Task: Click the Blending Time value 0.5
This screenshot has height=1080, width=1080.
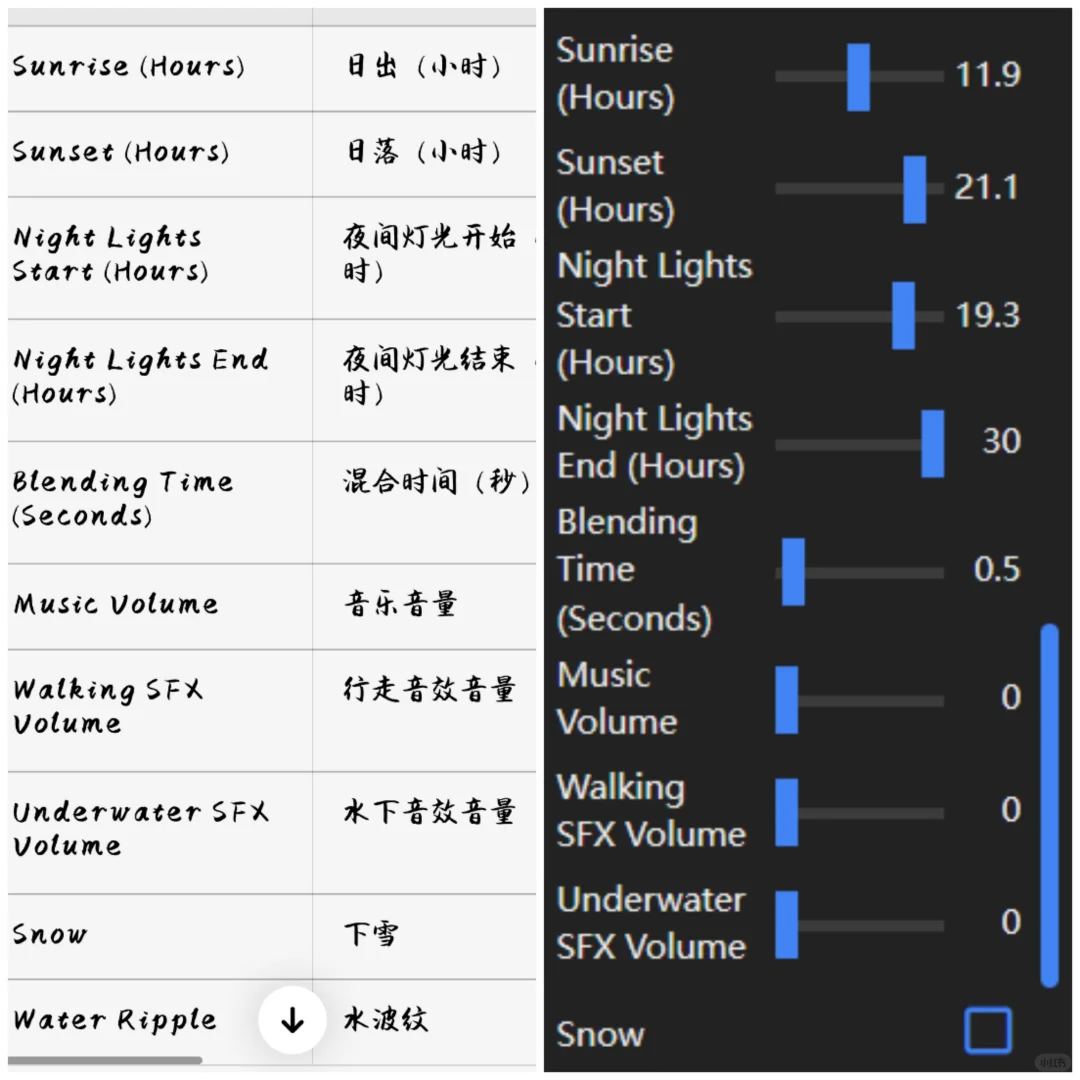Action: 996,570
